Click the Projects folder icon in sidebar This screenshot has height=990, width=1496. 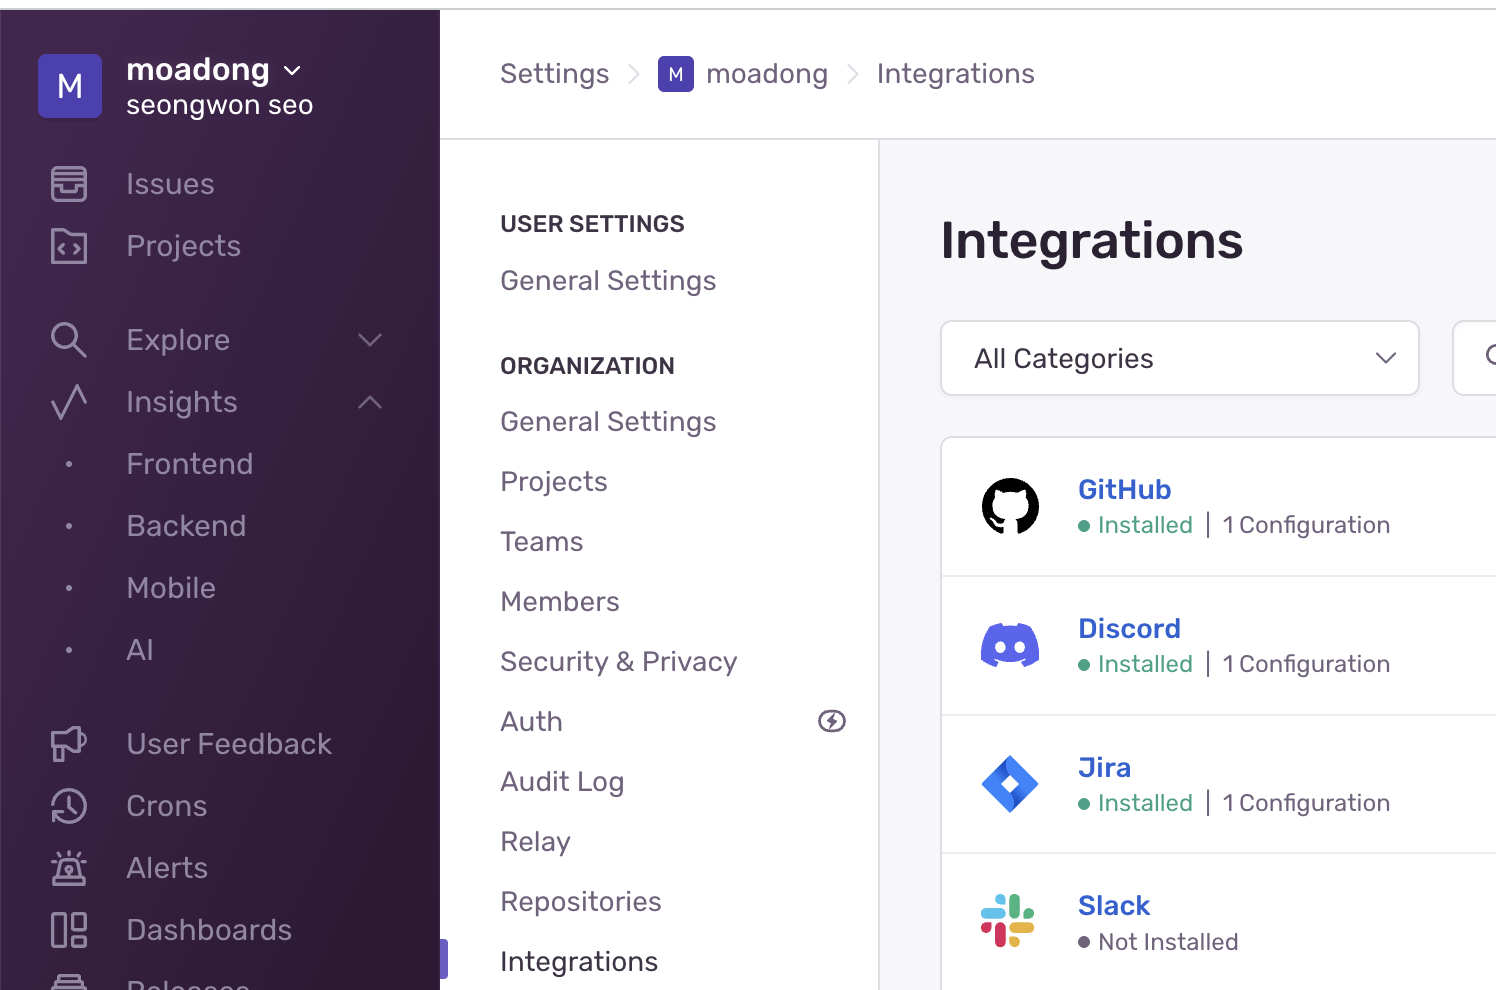tap(69, 246)
